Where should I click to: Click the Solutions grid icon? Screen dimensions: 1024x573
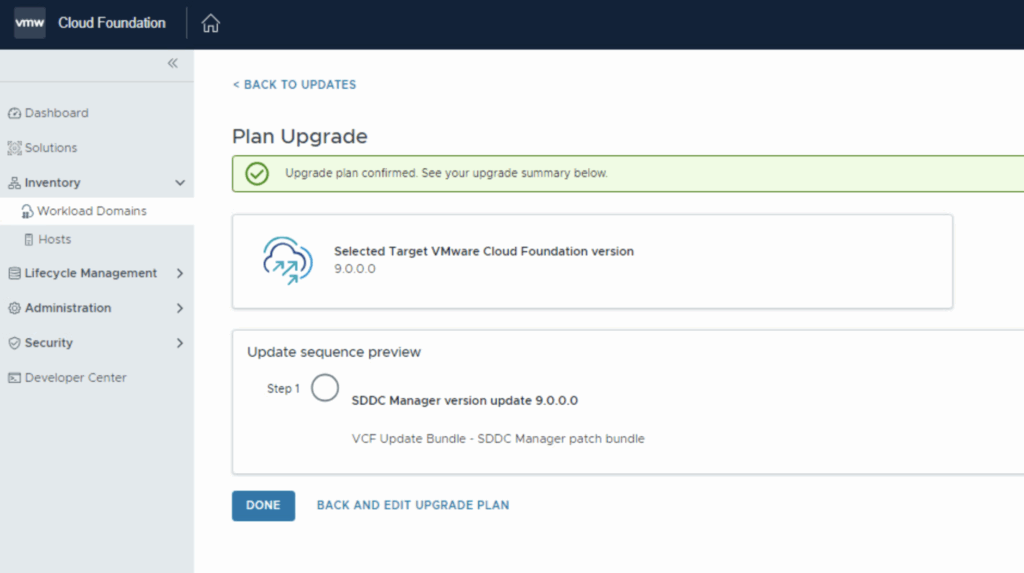(14, 148)
